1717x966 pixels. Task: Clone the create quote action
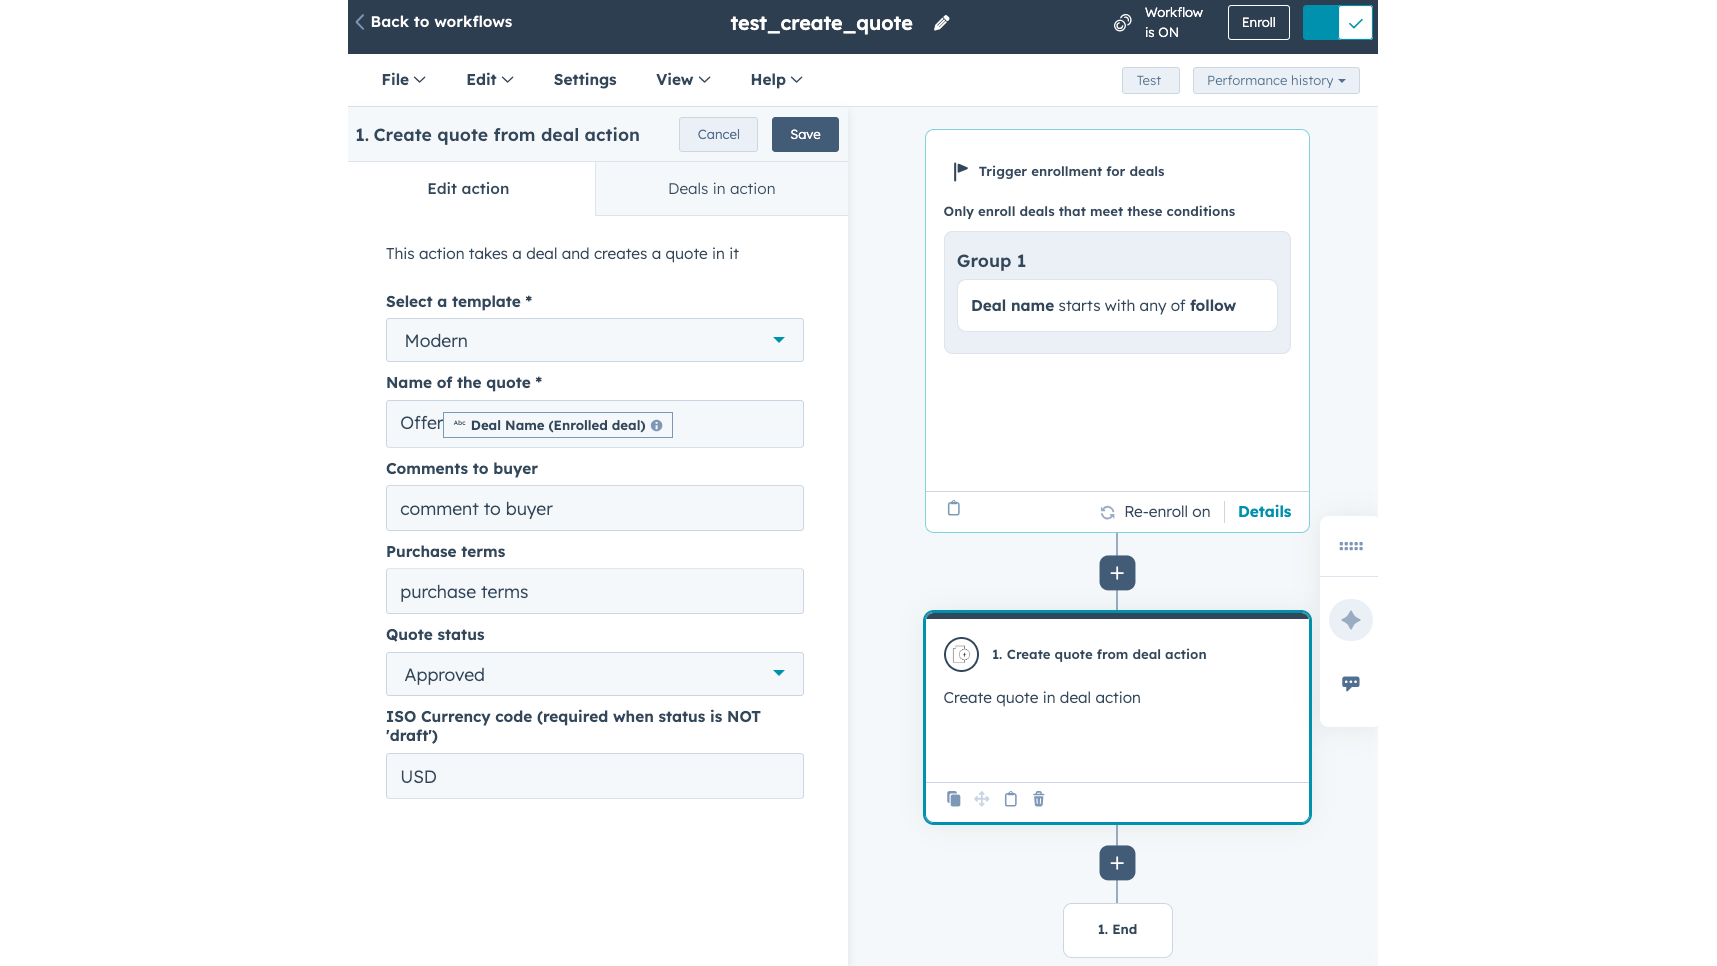coord(953,799)
